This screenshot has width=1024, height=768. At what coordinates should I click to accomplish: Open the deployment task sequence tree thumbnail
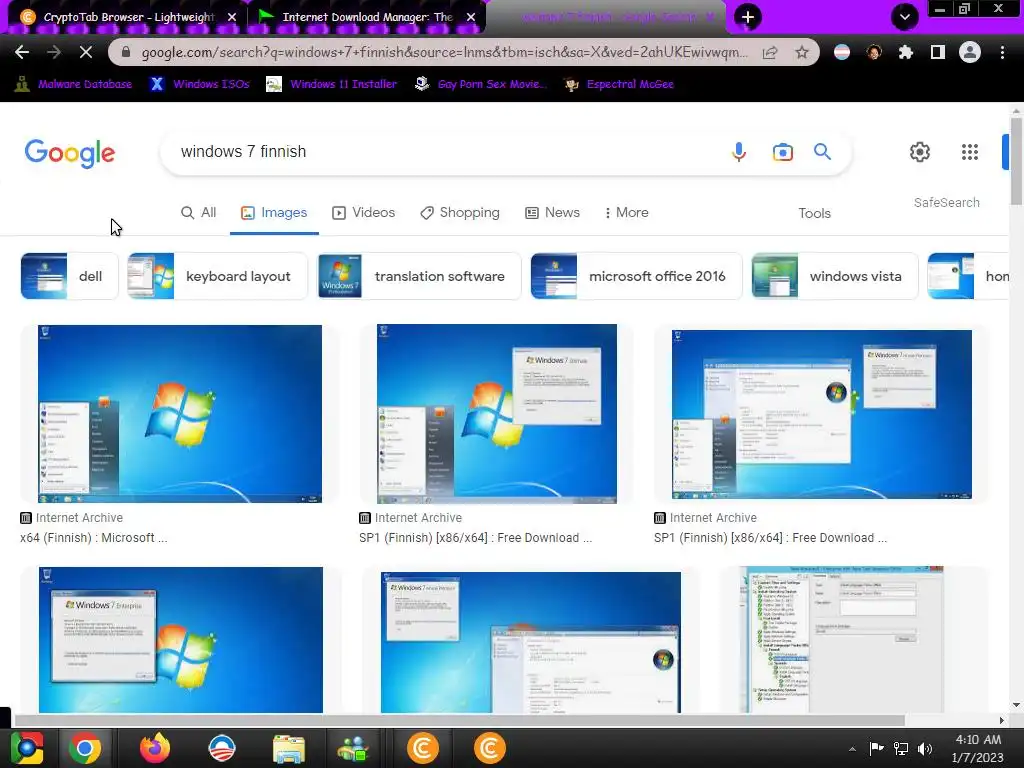(842, 640)
